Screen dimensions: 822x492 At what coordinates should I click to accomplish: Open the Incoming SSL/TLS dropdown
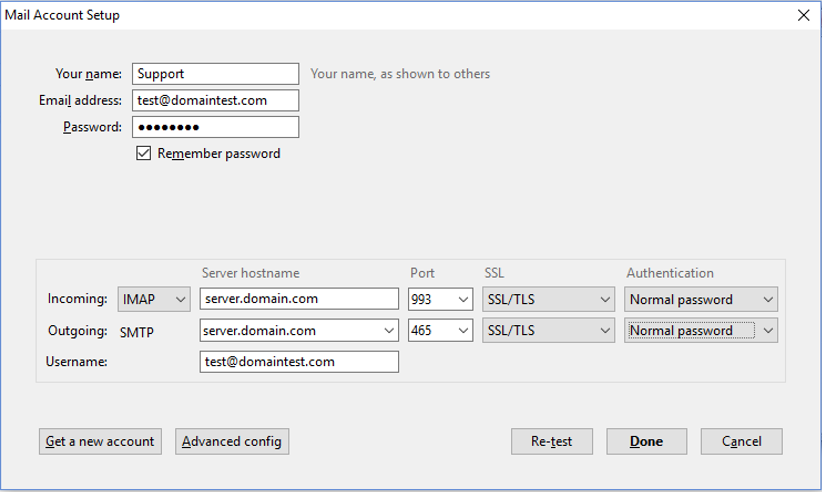(548, 299)
